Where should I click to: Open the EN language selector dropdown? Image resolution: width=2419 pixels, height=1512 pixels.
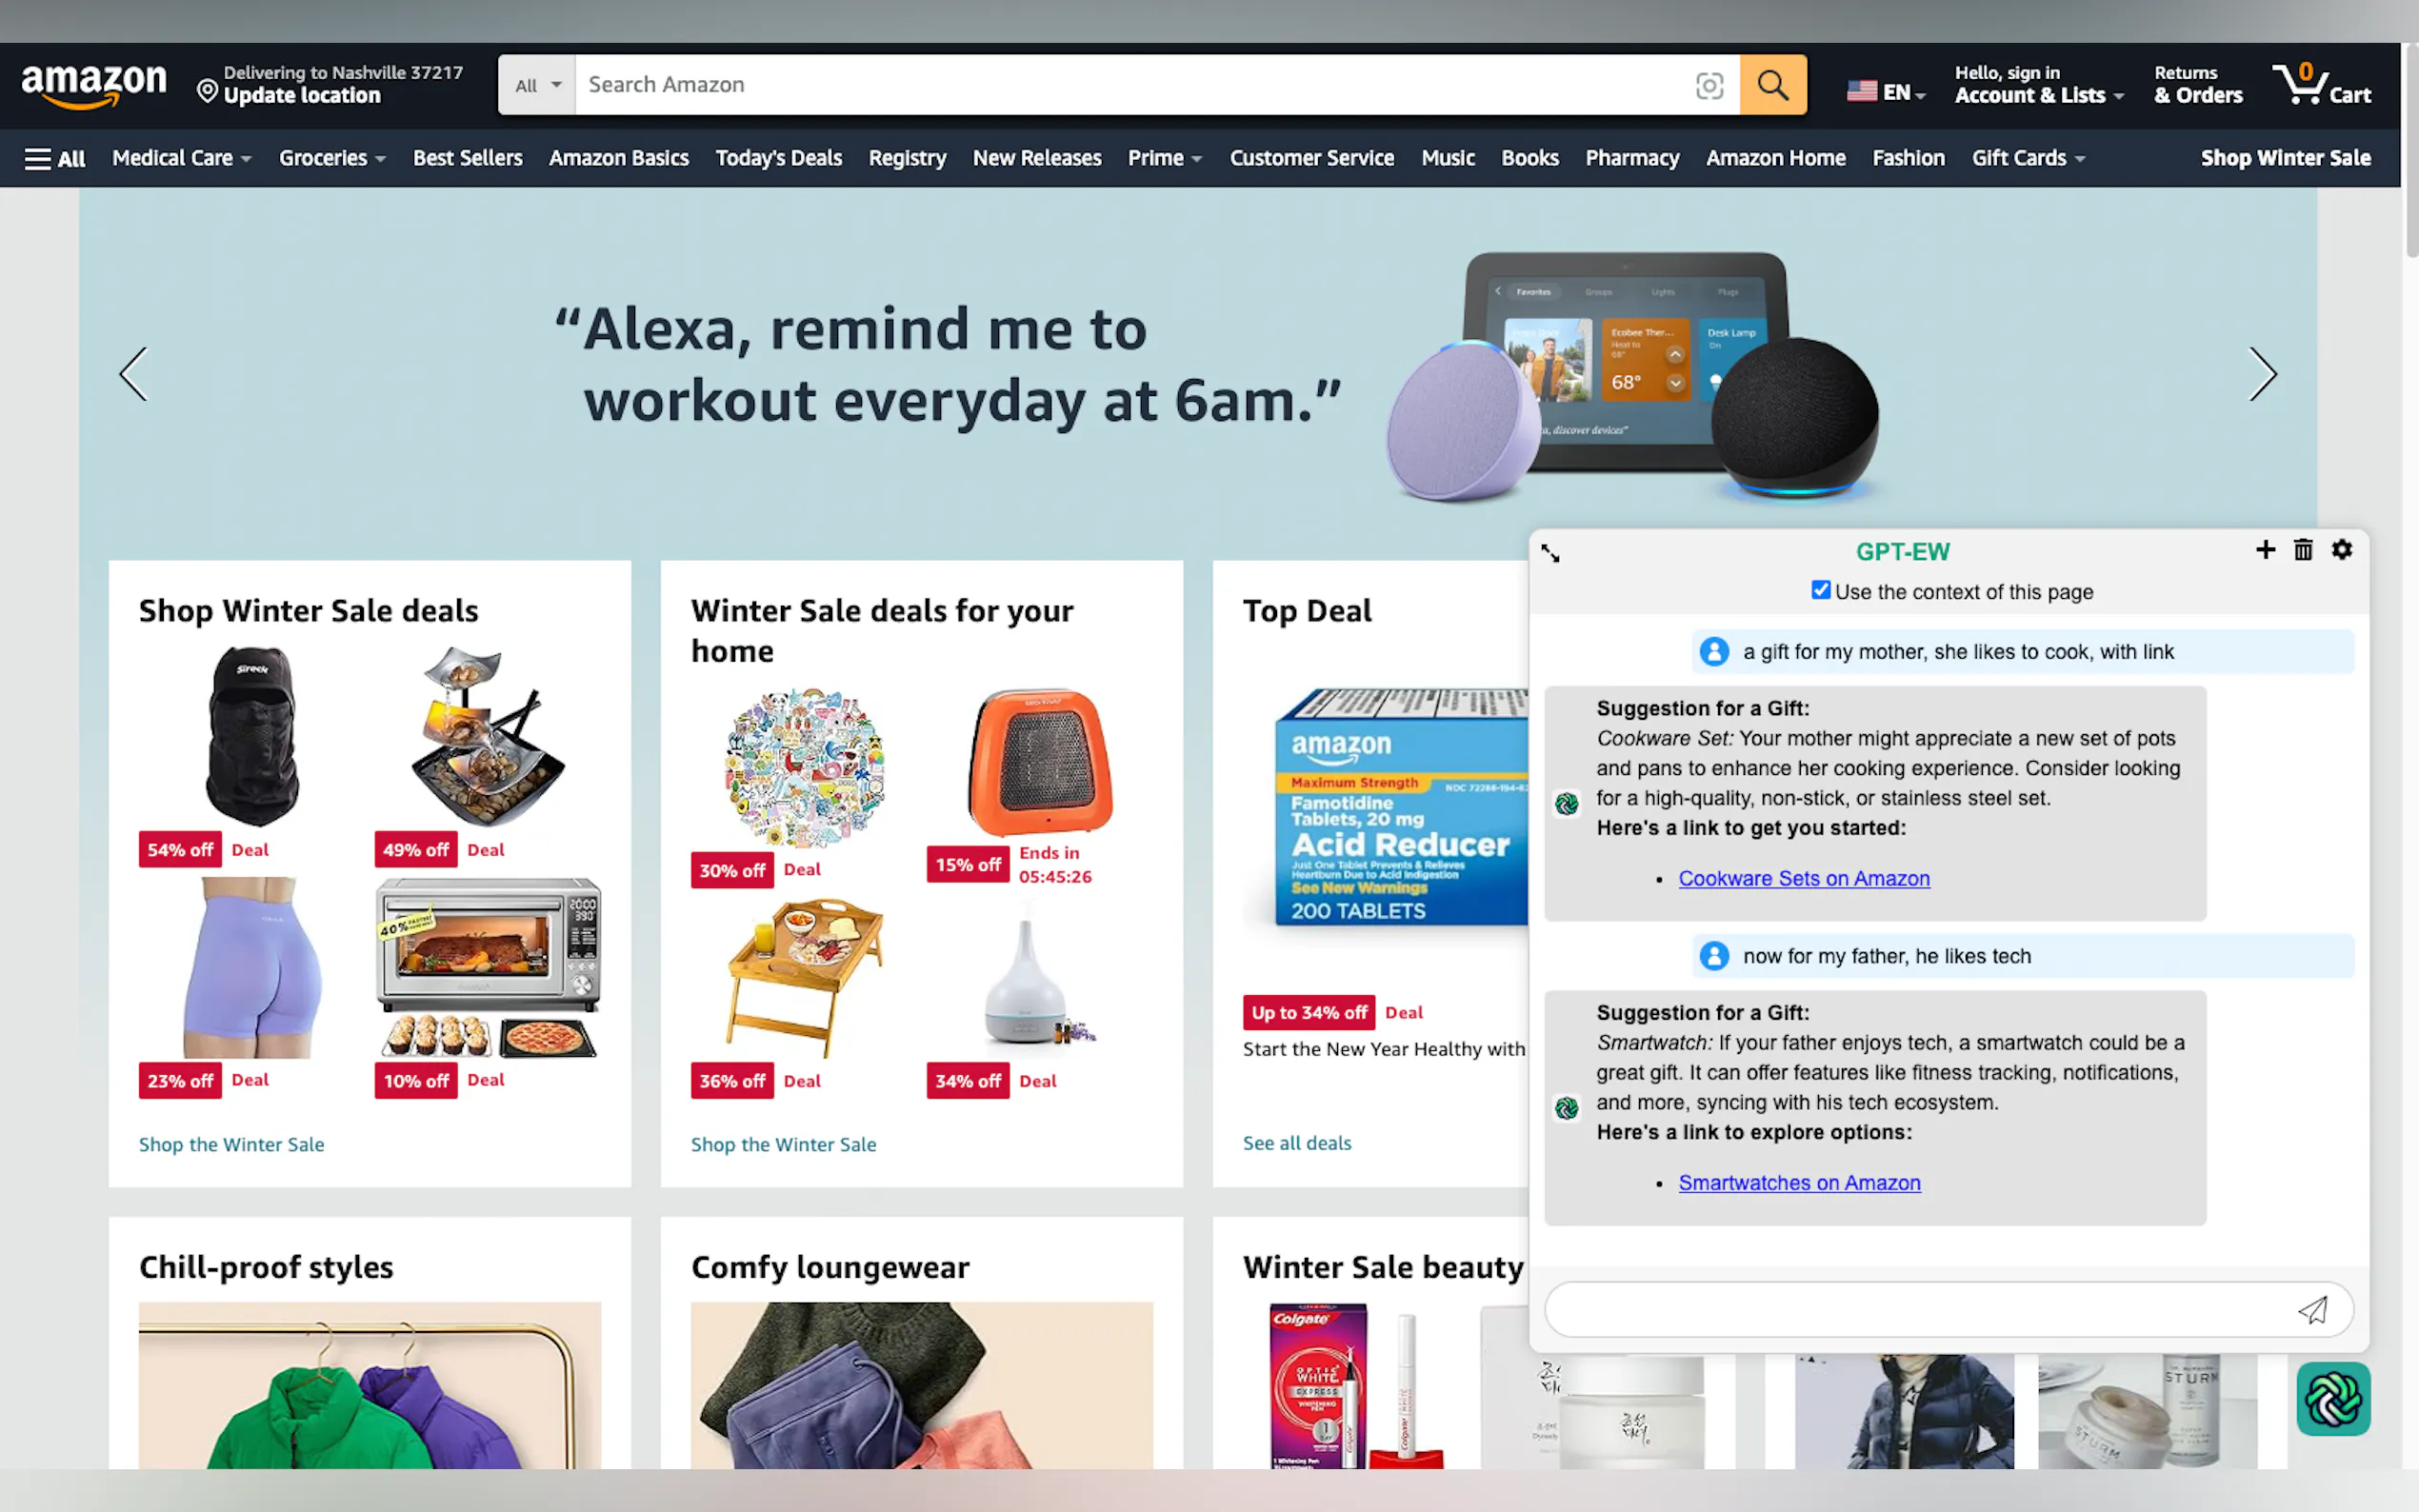point(1885,92)
